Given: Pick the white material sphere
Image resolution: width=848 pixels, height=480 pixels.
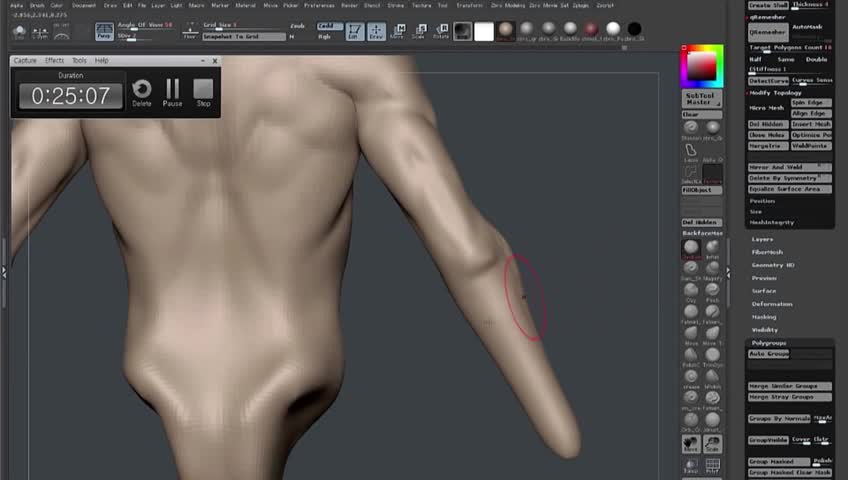Looking at the screenshot, I should [x=613, y=29].
